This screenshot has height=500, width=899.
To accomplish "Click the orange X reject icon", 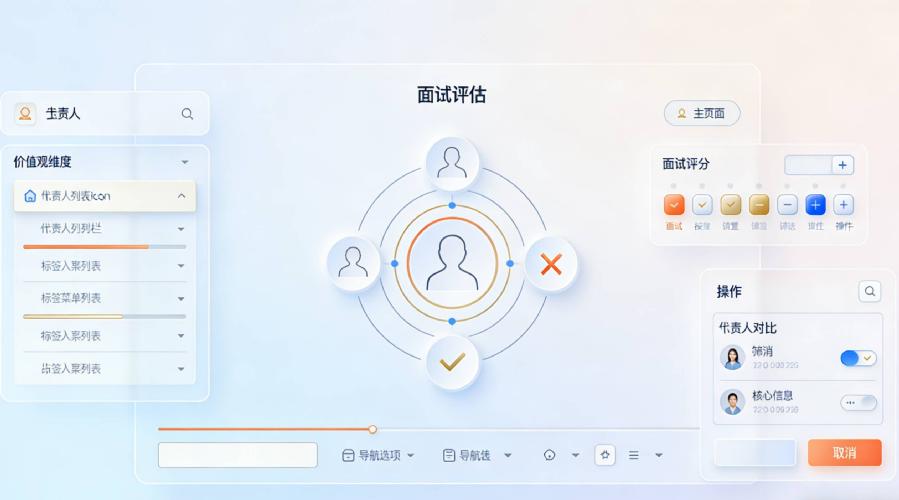I will click(551, 264).
